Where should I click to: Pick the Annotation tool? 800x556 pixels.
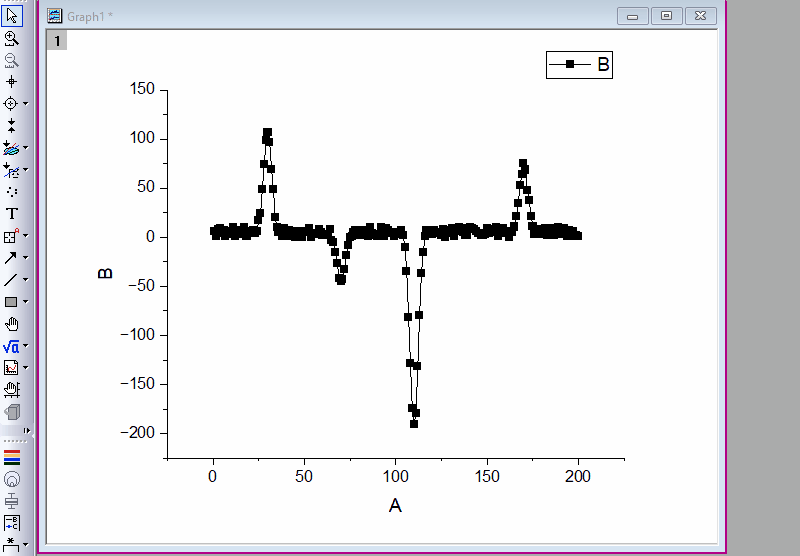(10, 236)
